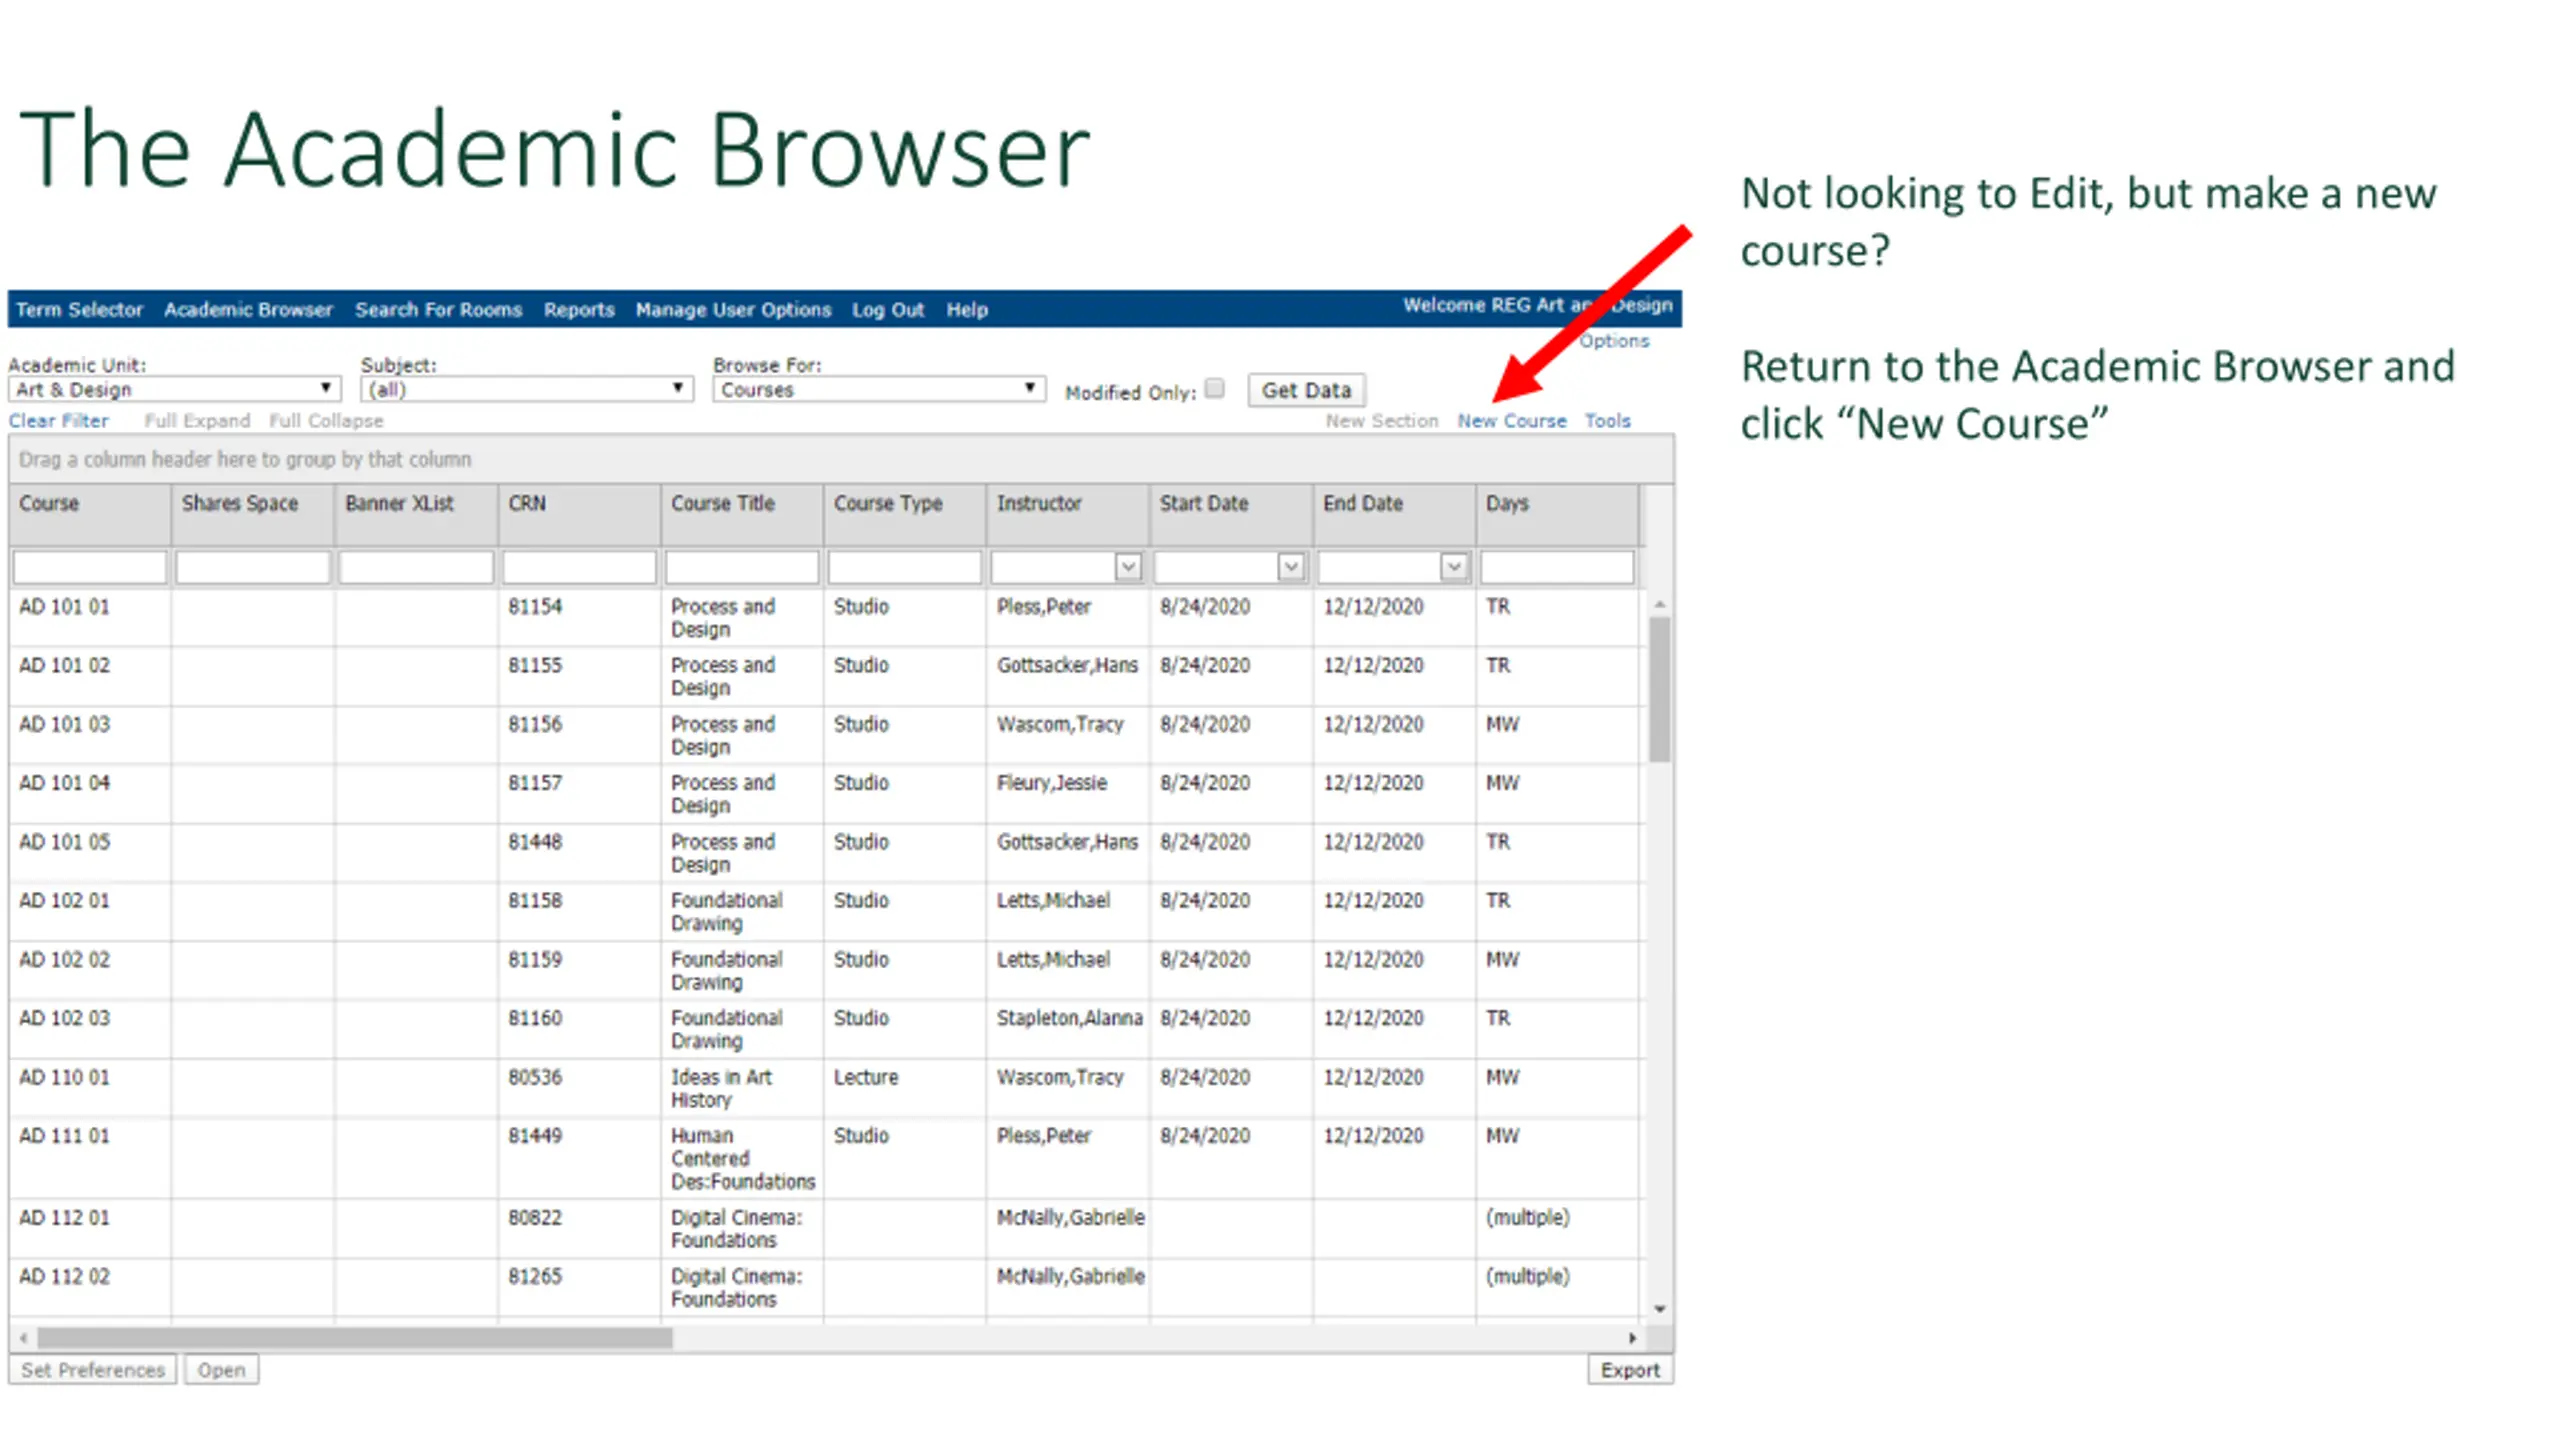Click the Clear Filter link
The height and width of the screenshot is (1440, 2560).
[58, 421]
